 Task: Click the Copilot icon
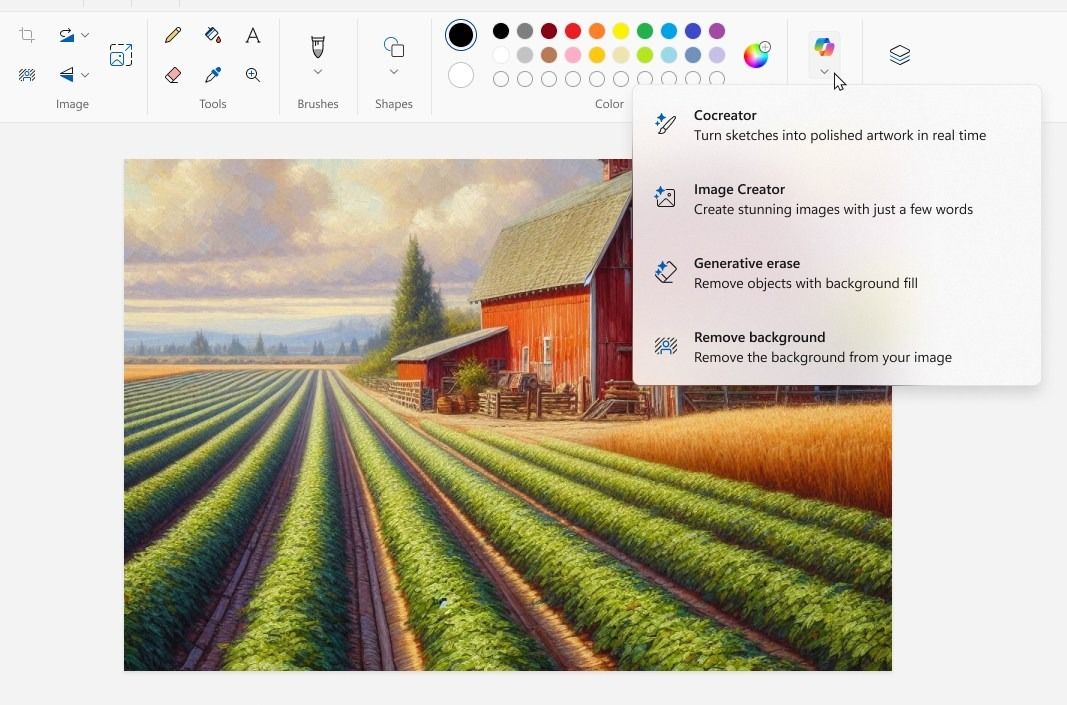coord(823,46)
